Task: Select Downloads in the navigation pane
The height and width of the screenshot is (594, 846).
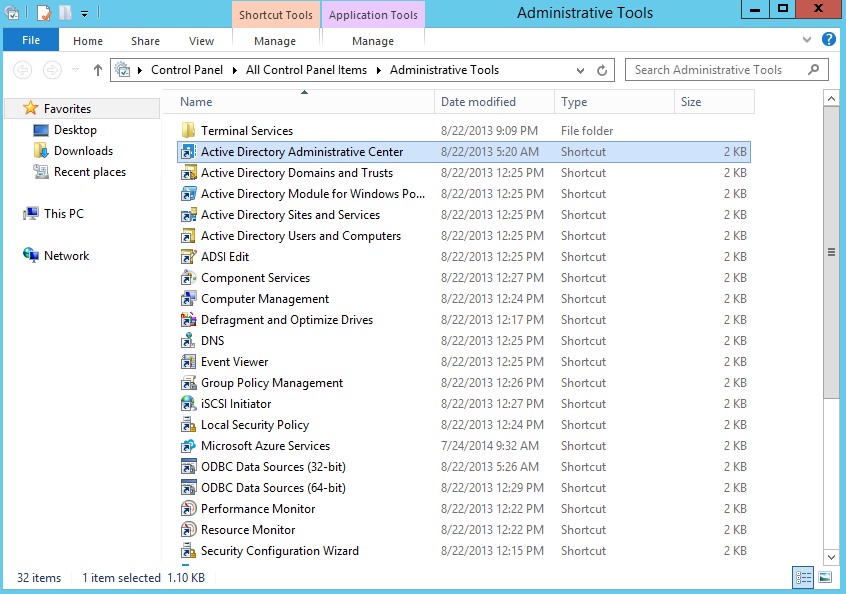Action: coord(83,151)
